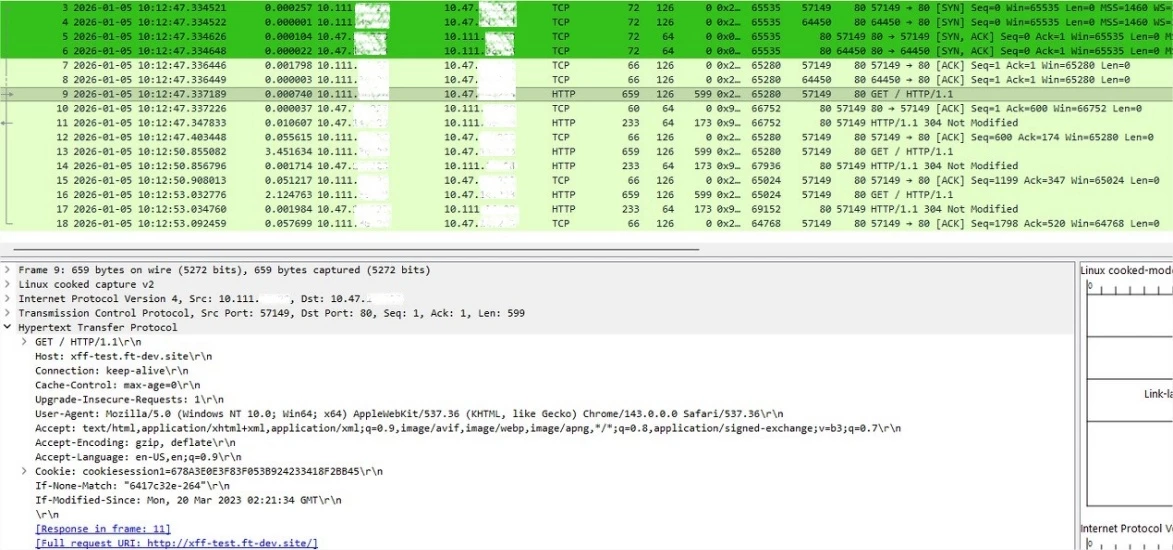Viewport: 1173px width, 550px height.
Task: Select the Accept-Language header line
Action: point(138,457)
